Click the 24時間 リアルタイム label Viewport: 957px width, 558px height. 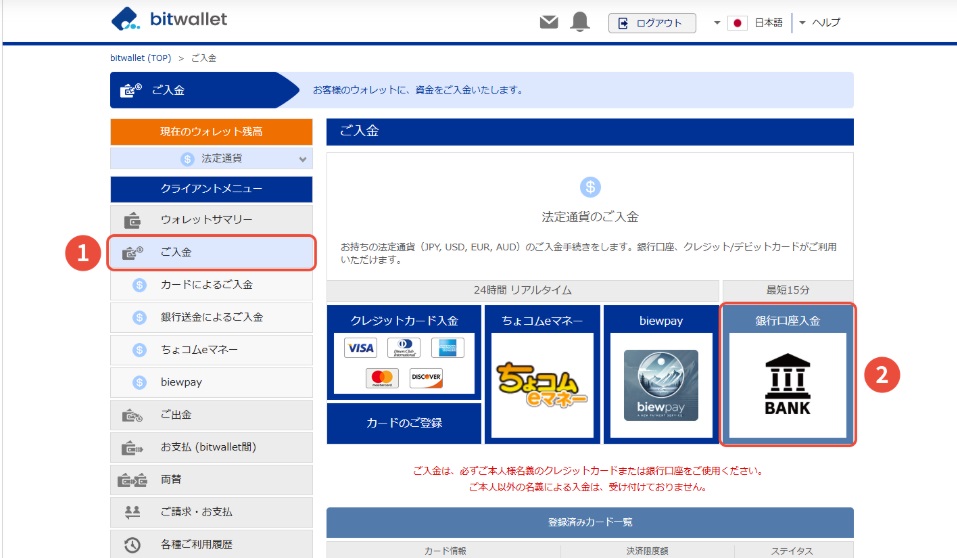click(522, 290)
